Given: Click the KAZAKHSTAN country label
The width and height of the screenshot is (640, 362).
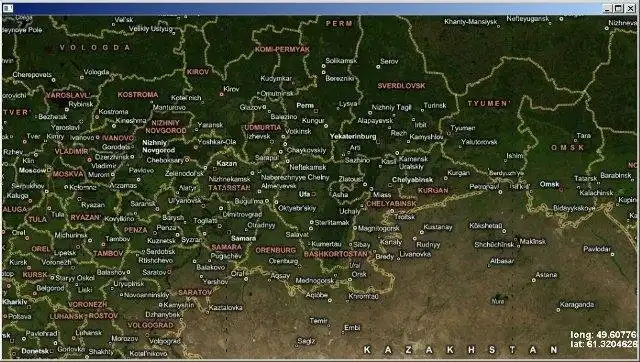Looking at the screenshot, I should pos(460,350).
